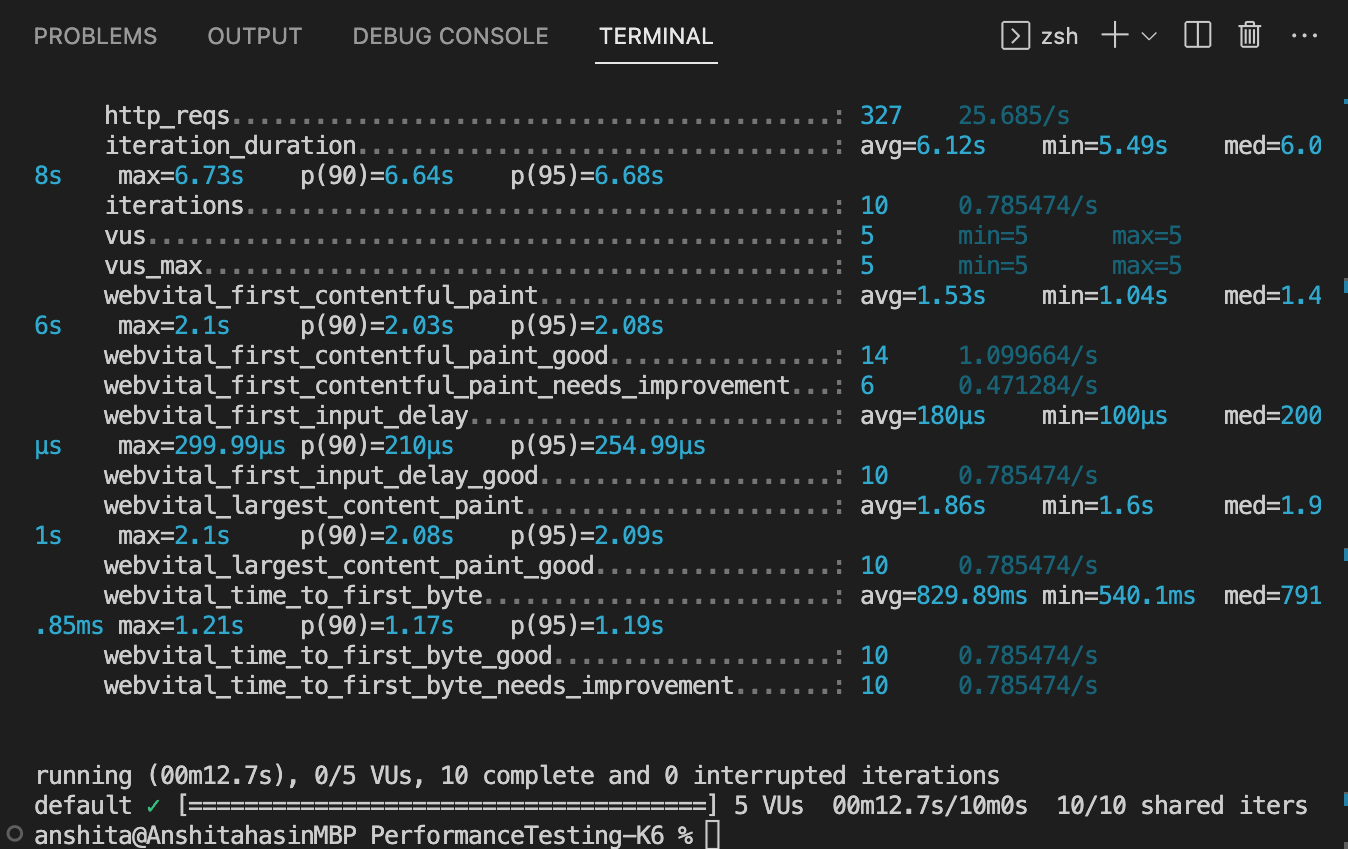Open a new terminal with the plus icon

coord(1113,36)
